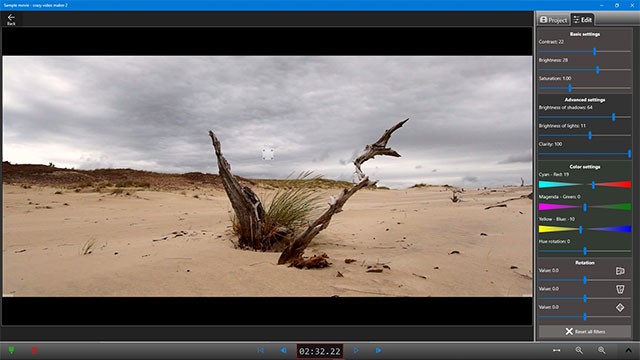The height and width of the screenshot is (360, 640).
Task: Open the Edit tab
Action: tap(582, 20)
